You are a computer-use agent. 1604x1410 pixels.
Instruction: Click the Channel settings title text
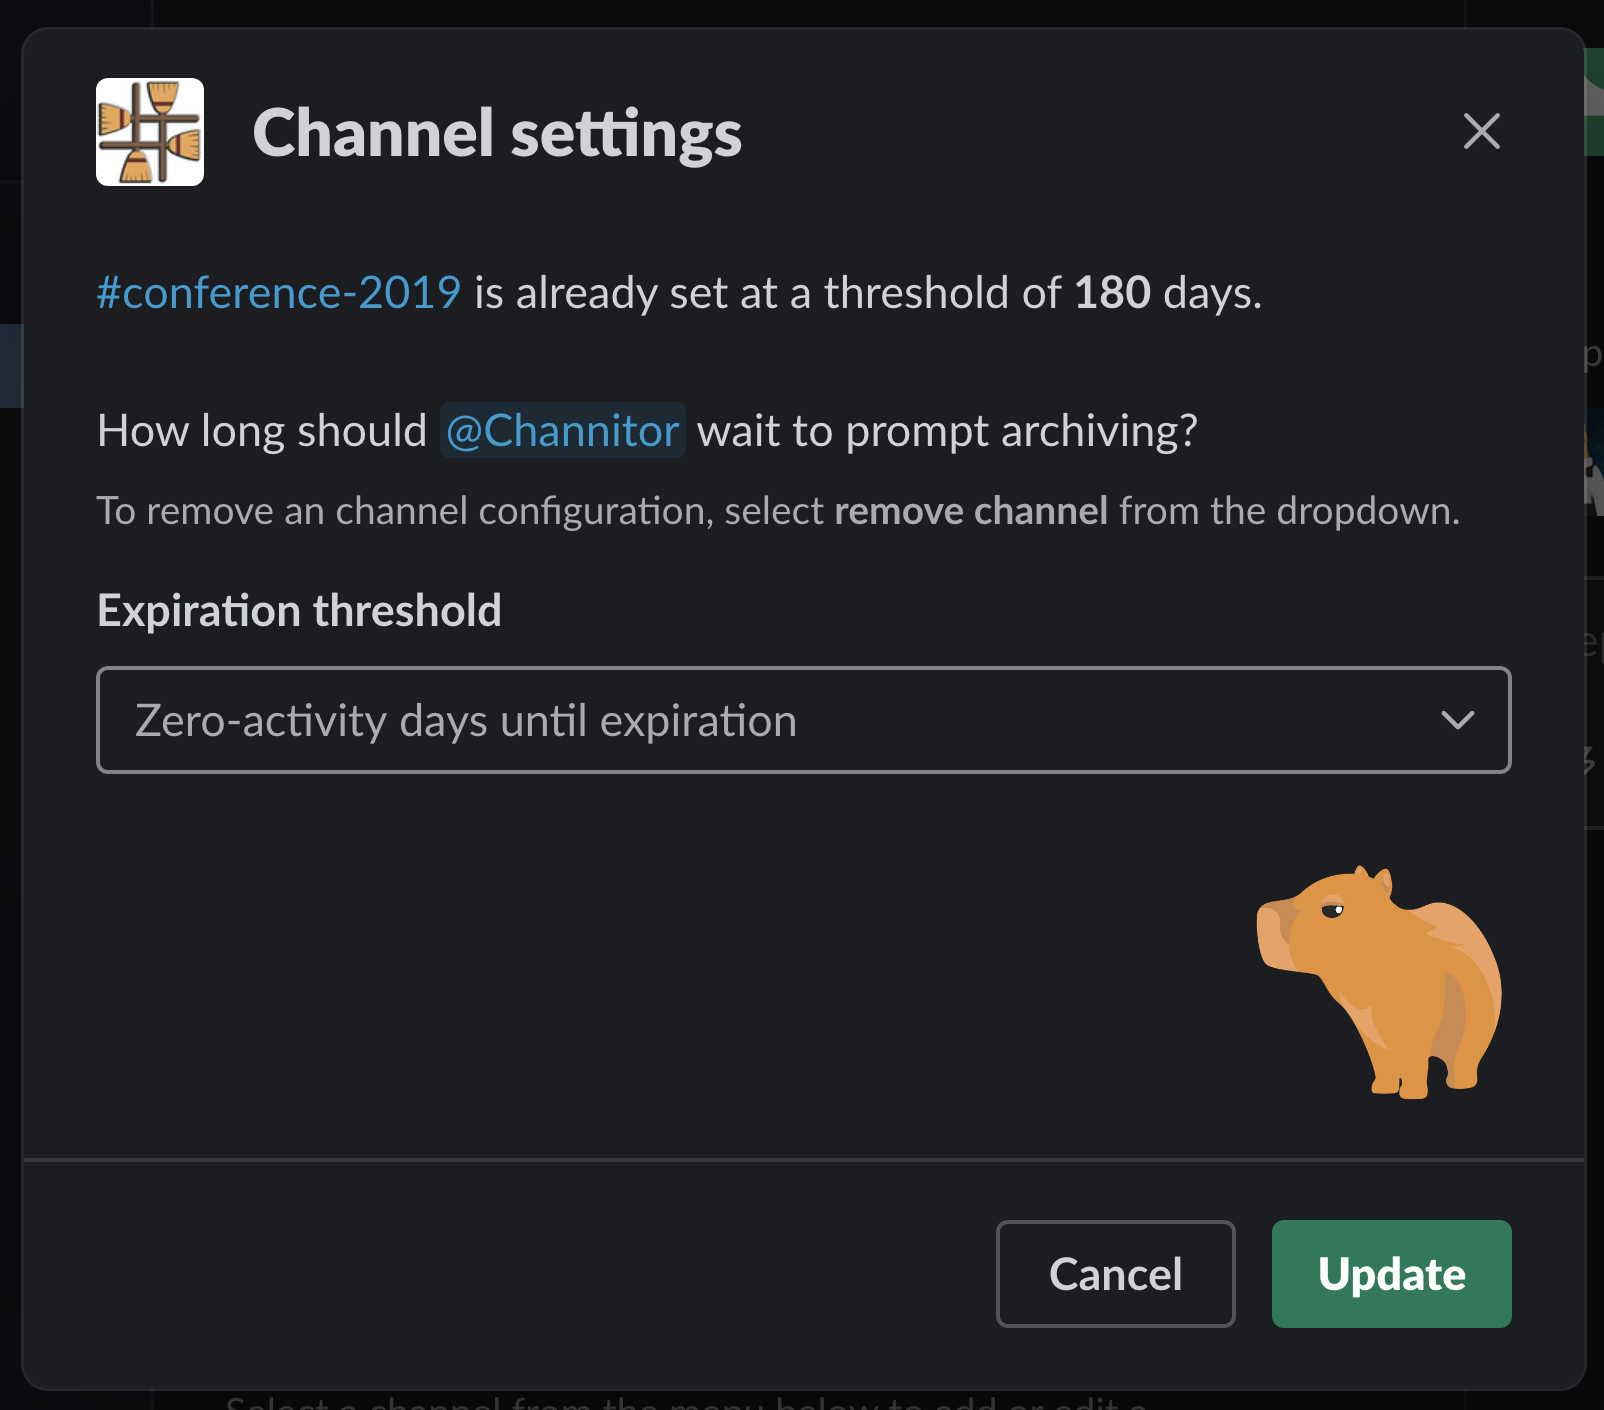pos(497,133)
